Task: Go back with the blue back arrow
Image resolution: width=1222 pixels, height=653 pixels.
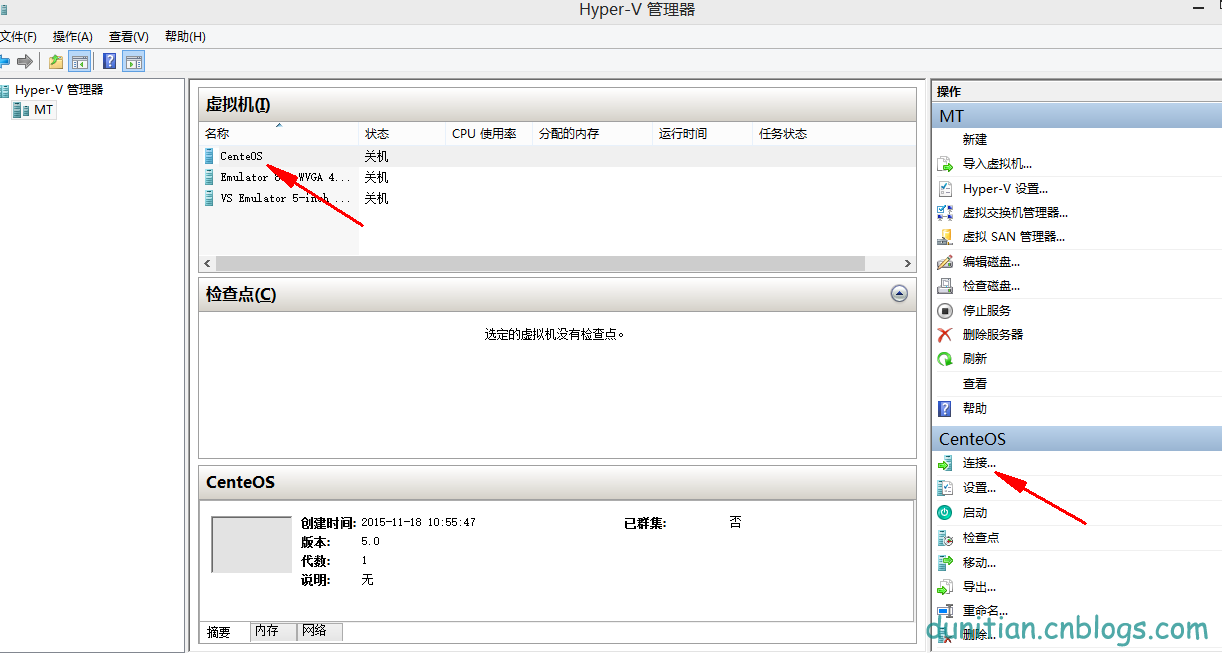Action: coord(4,61)
